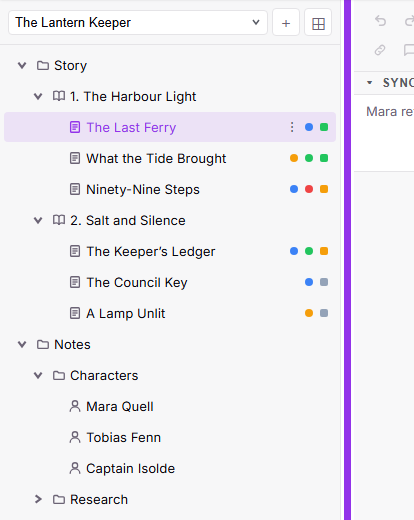Collapse the Story folder chevron
The width and height of the screenshot is (414, 520).
click(x=22, y=65)
